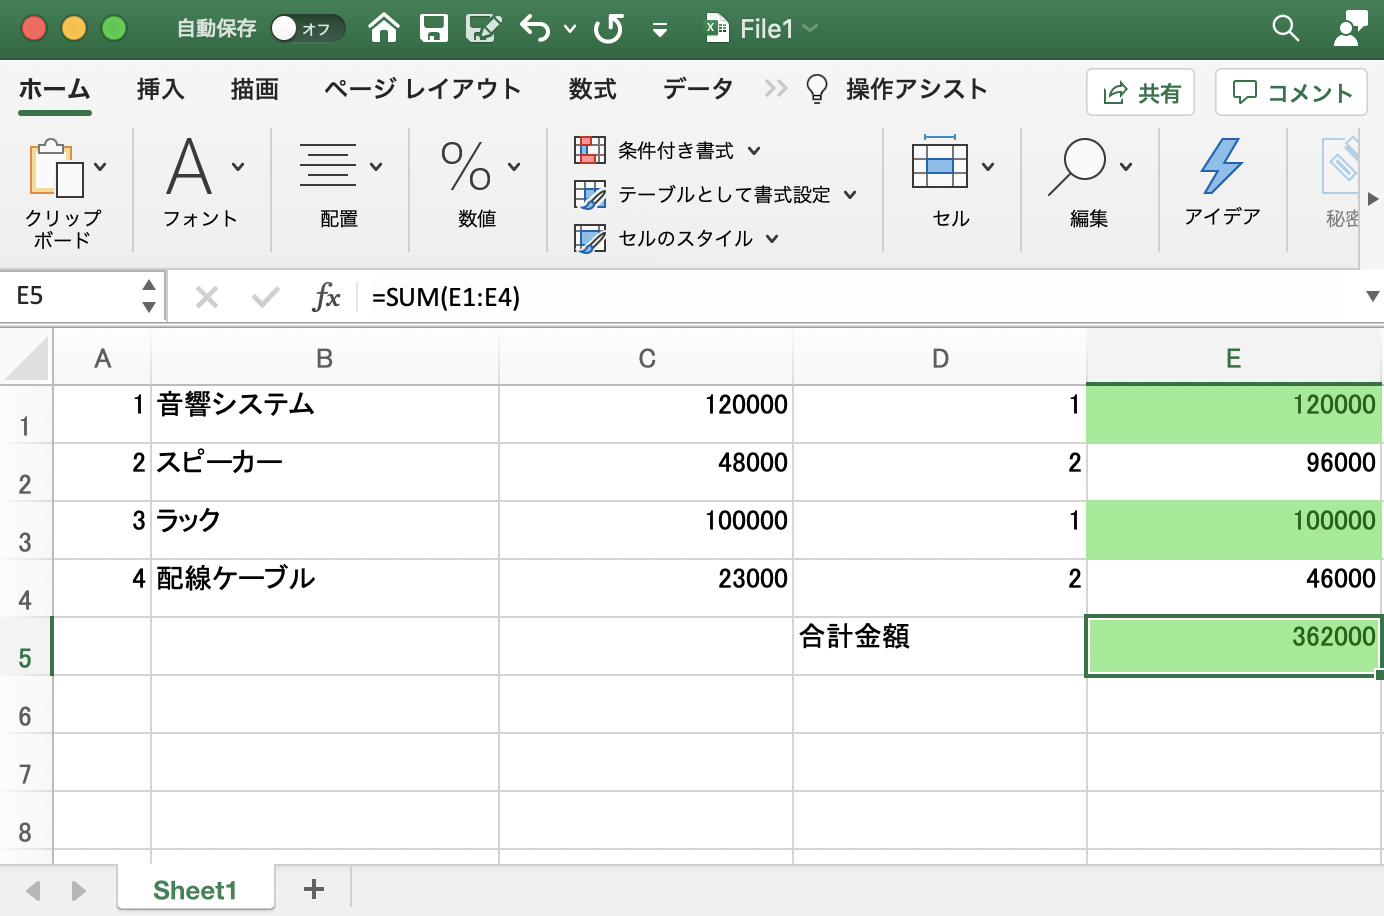Undo the last action

536,28
